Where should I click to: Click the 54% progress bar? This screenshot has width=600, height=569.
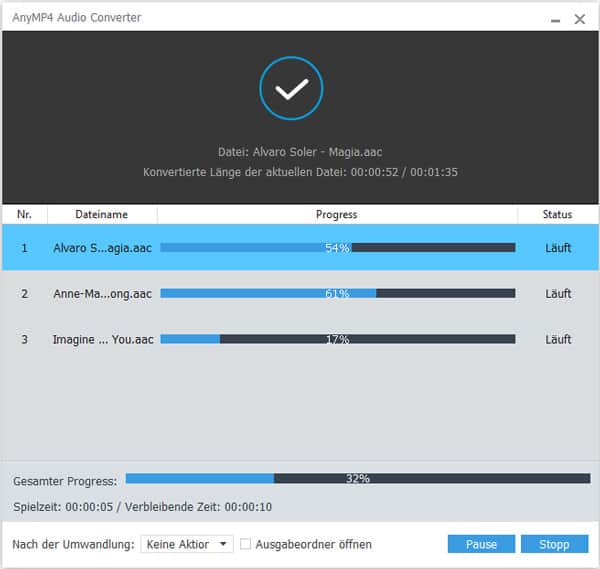click(x=338, y=248)
